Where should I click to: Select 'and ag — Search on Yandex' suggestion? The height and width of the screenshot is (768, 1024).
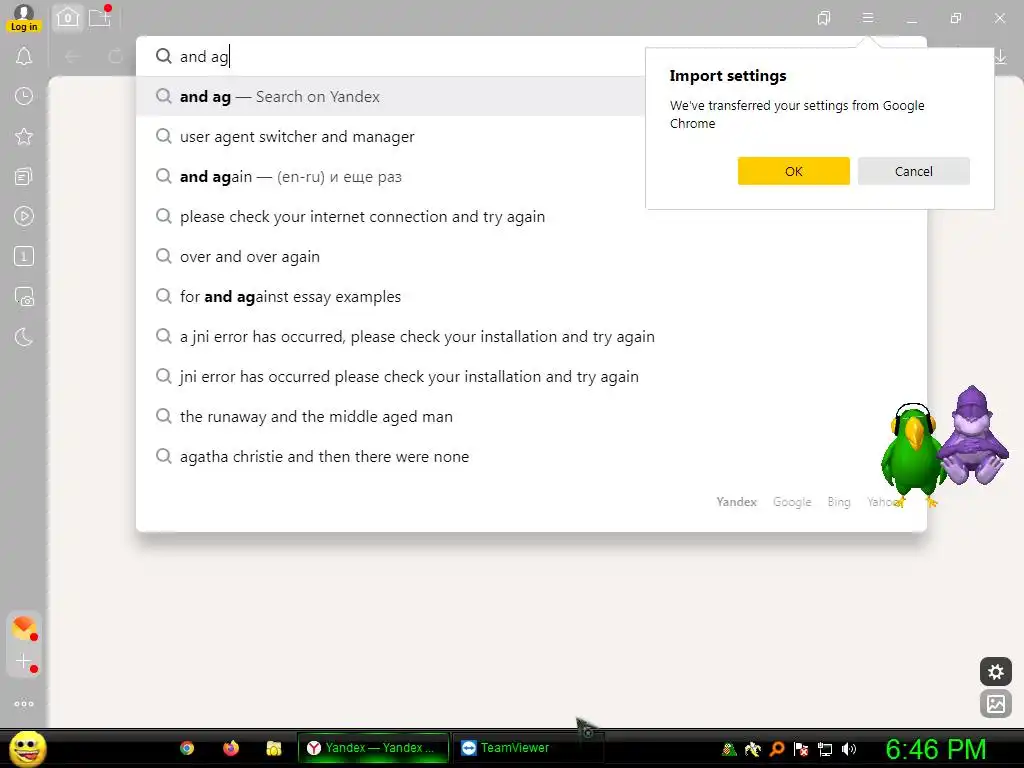tap(391, 97)
